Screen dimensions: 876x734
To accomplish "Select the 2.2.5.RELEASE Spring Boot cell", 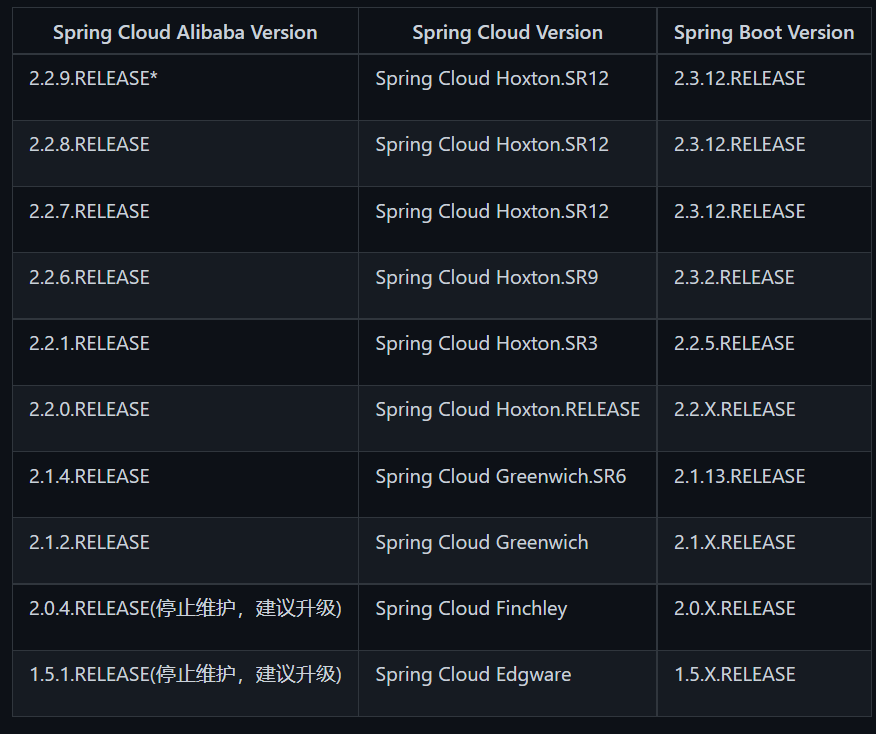I will 764,352.
